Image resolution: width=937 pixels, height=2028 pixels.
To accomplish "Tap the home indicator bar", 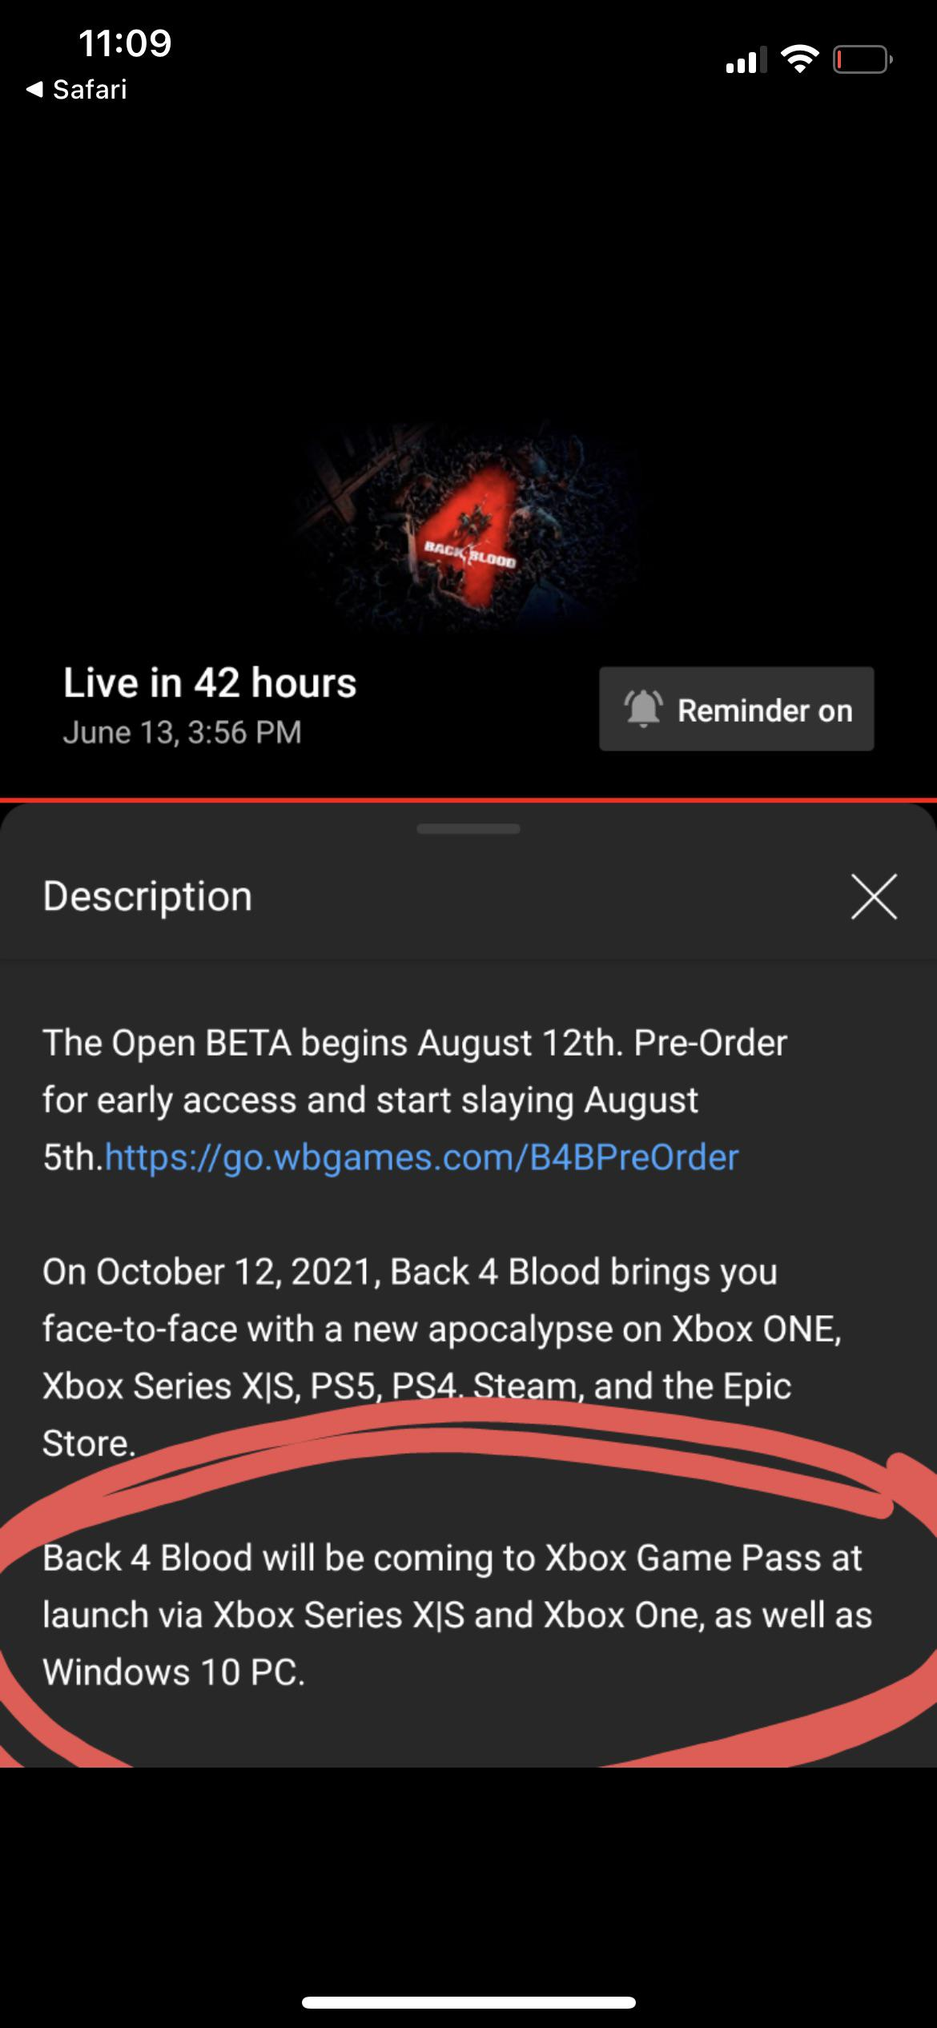I will tap(468, 2002).
